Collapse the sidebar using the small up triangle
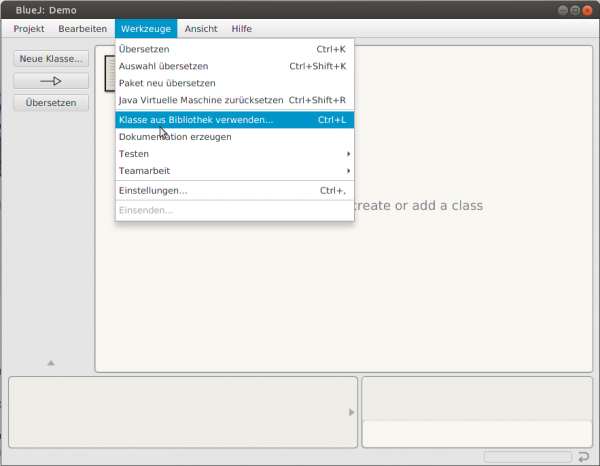 point(51,362)
